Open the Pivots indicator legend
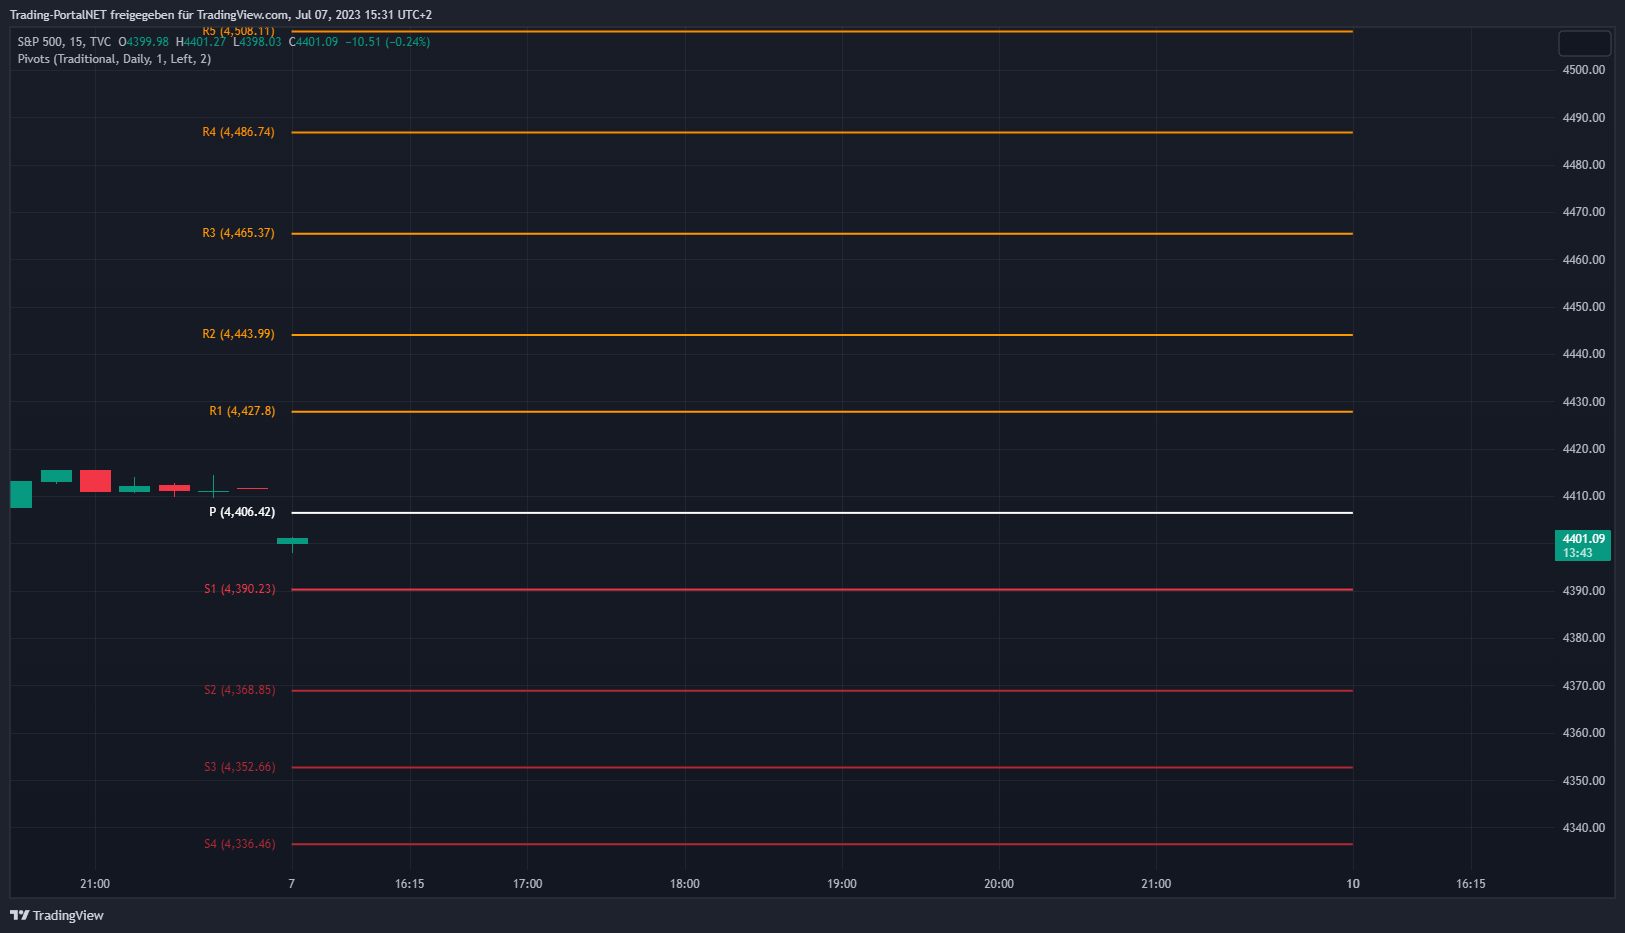 tap(114, 59)
